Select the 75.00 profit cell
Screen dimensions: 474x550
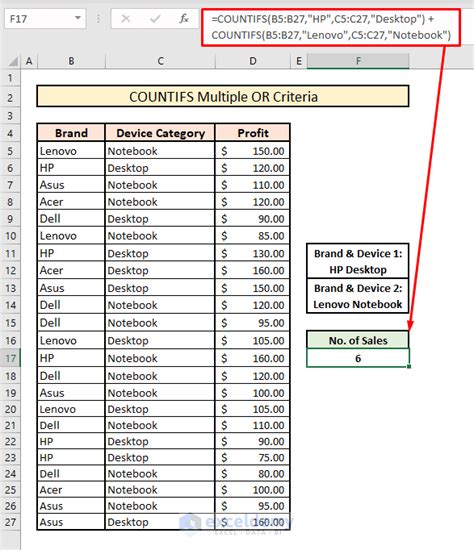(x=253, y=457)
